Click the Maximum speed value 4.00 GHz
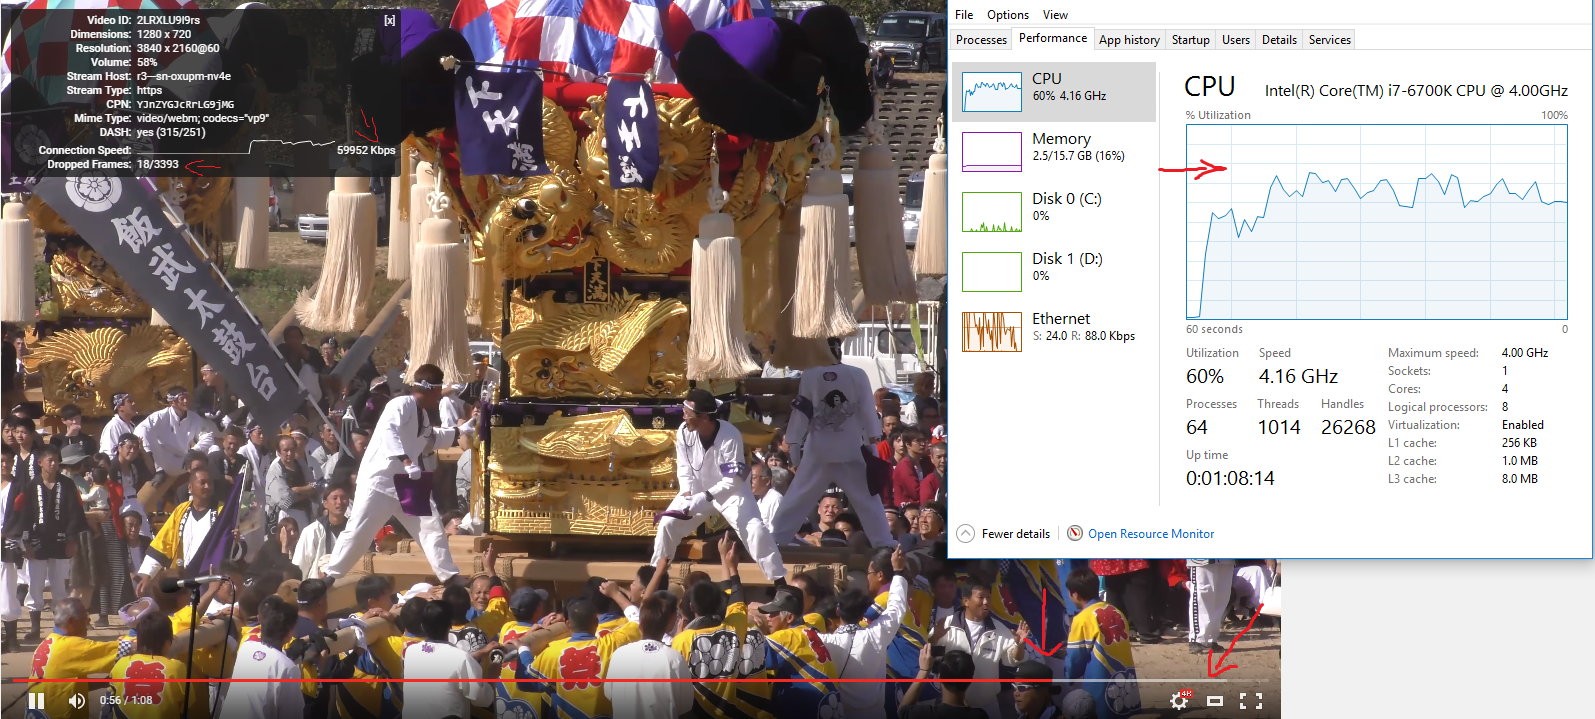The width and height of the screenshot is (1595, 719). (x=1525, y=353)
